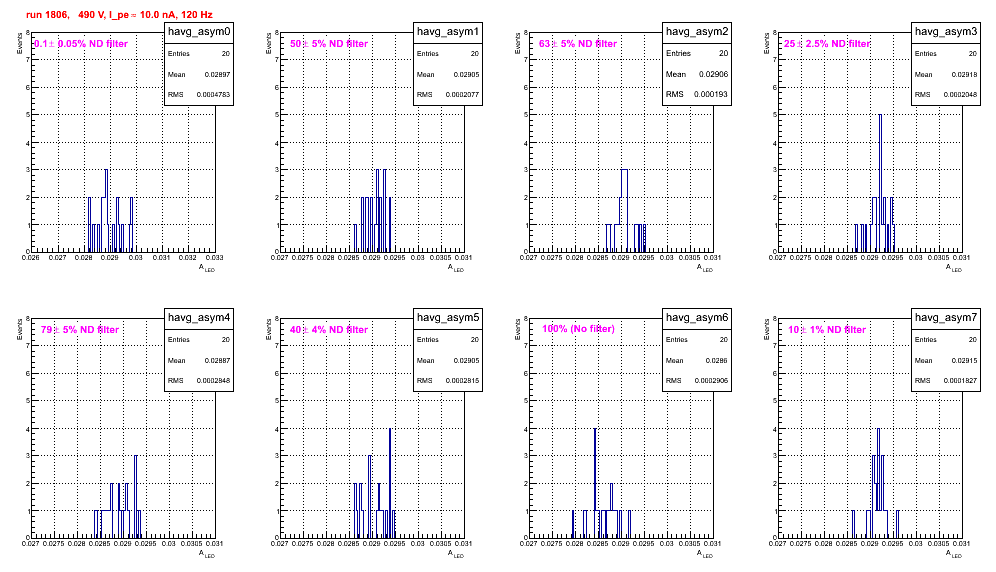Viewport: 996px width, 572px height.
Task: Click the '10± 1% ND filter' label
Action: [x=827, y=330]
